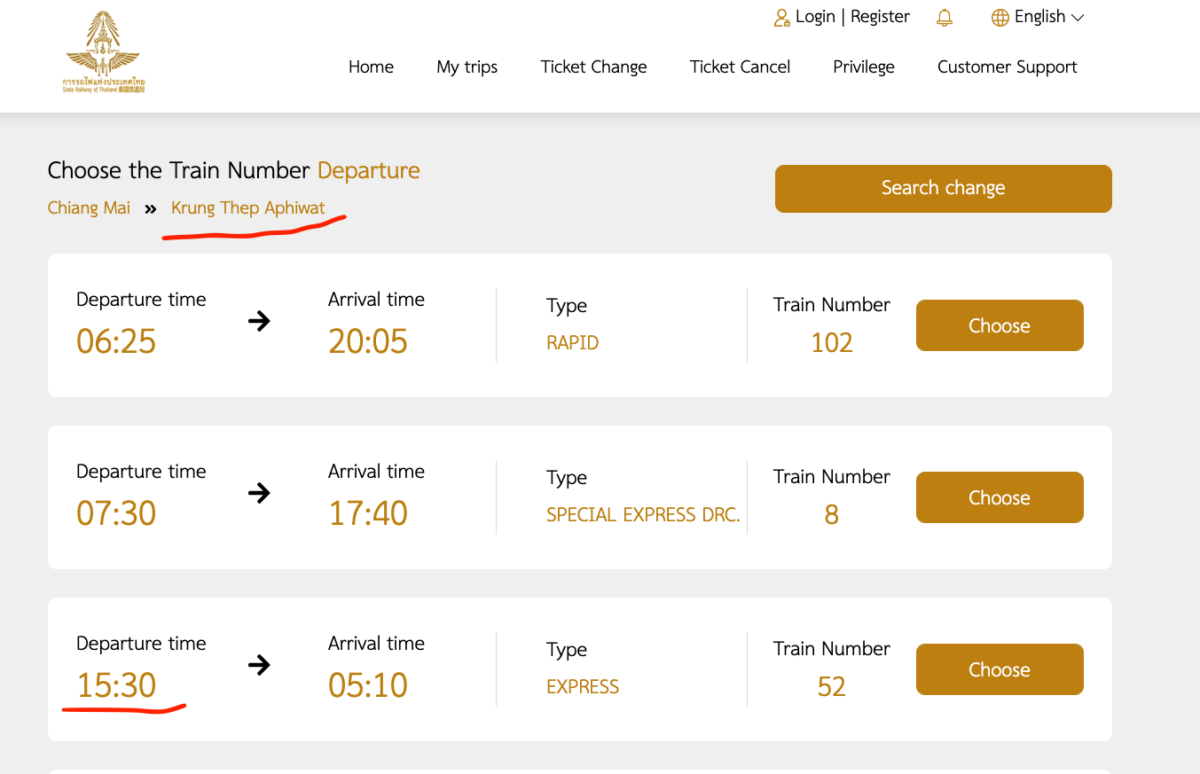Click the Register link
This screenshot has height=774, width=1200.
click(880, 17)
